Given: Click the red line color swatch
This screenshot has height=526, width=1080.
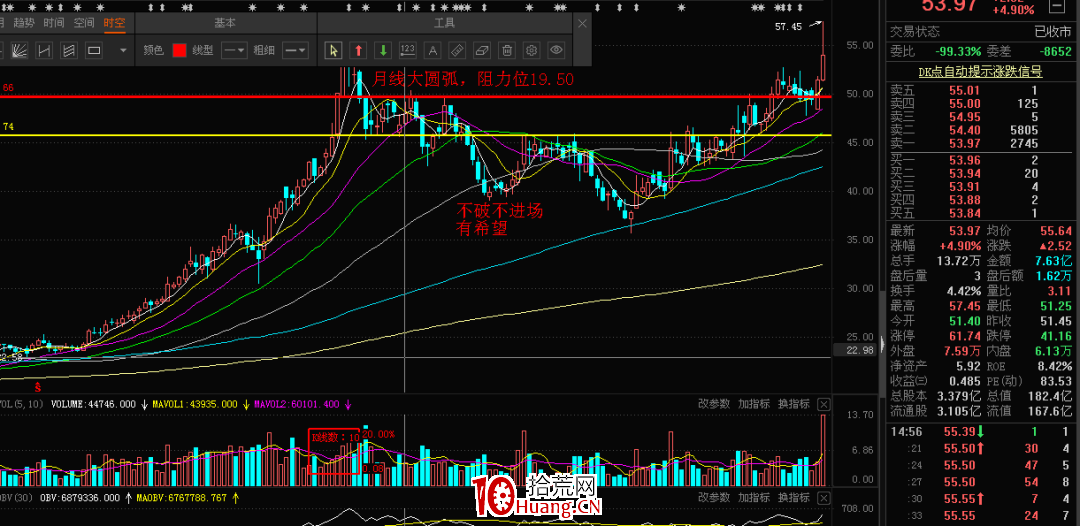Looking at the screenshot, I should (179, 50).
